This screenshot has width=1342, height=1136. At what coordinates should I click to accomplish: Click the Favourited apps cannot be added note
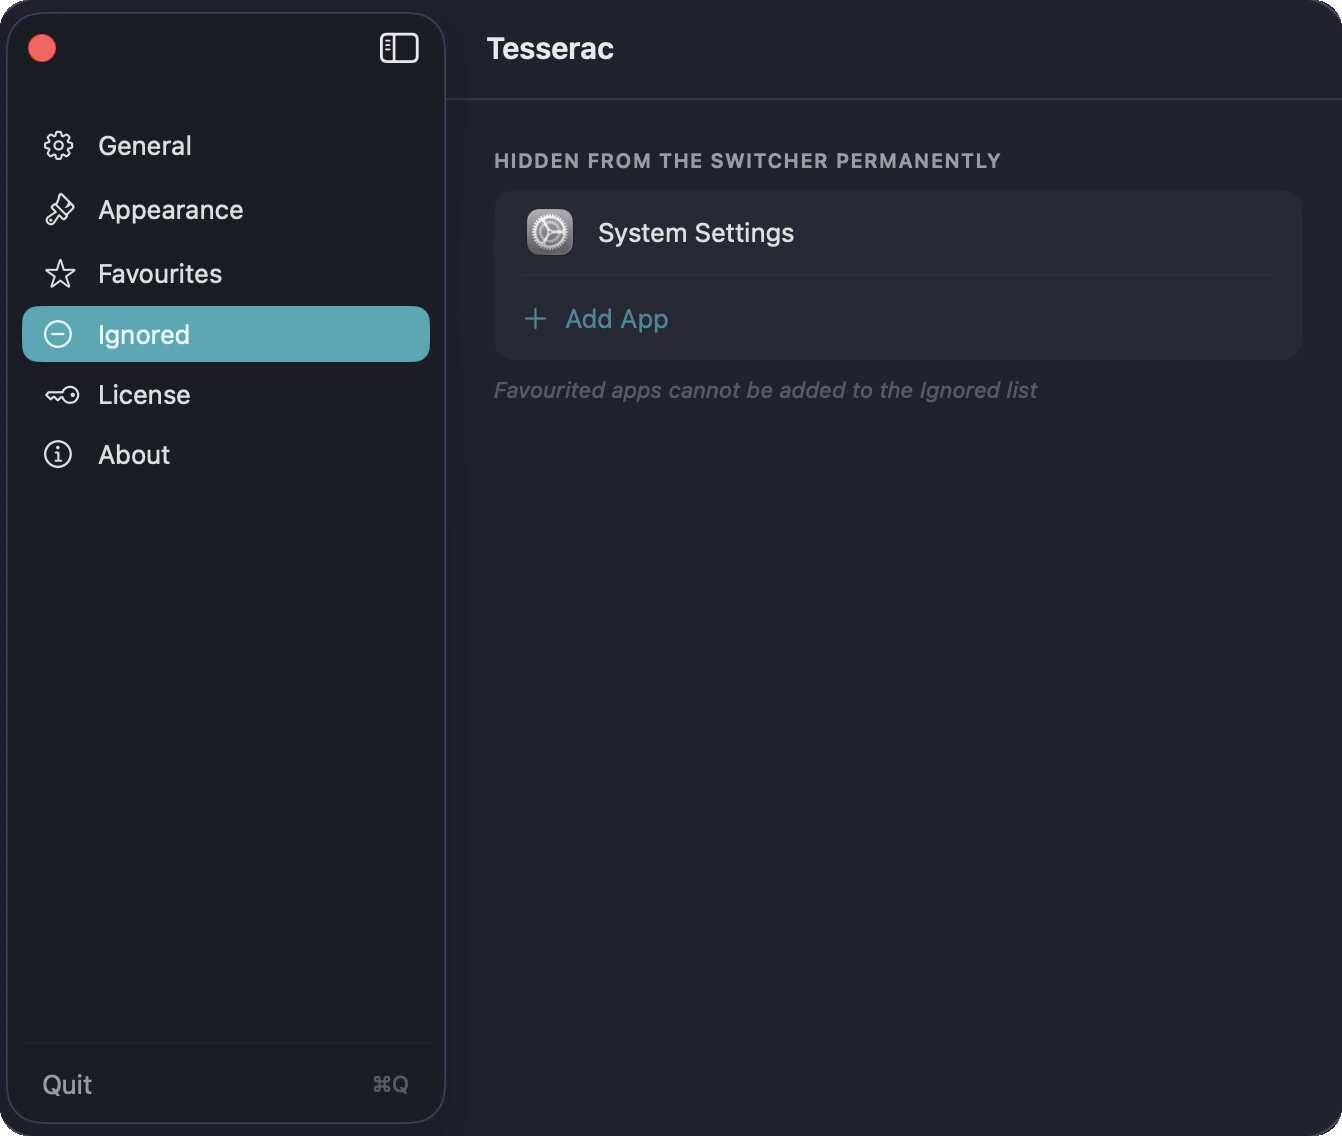point(765,390)
